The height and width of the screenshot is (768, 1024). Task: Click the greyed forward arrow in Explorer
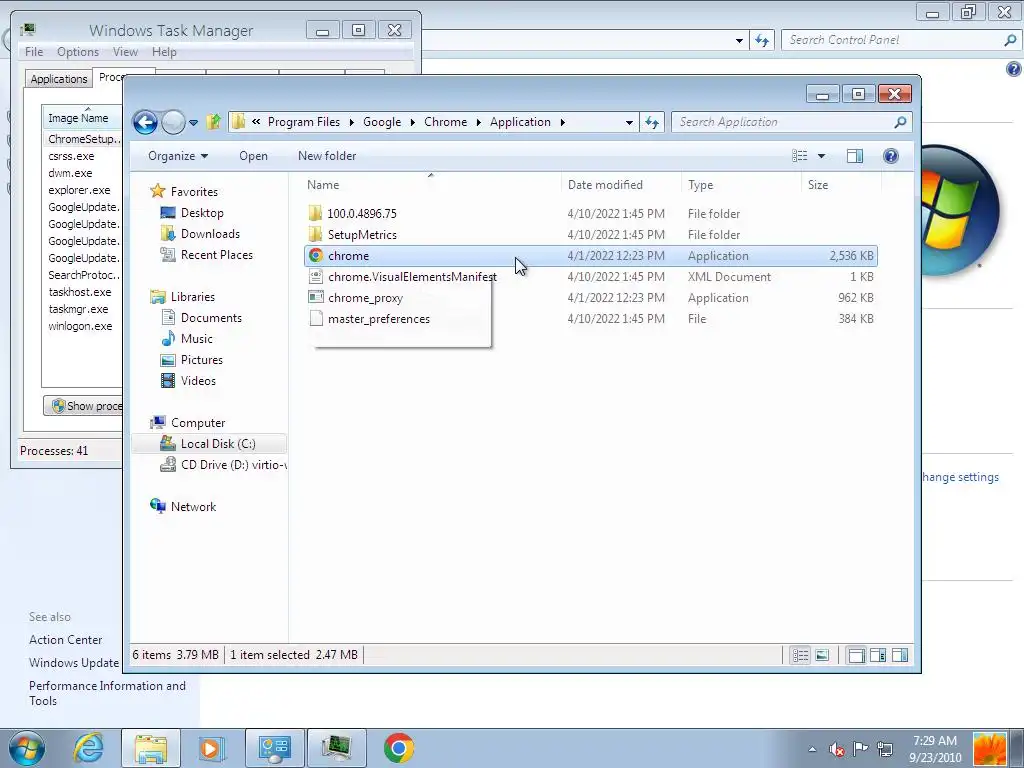click(x=173, y=122)
